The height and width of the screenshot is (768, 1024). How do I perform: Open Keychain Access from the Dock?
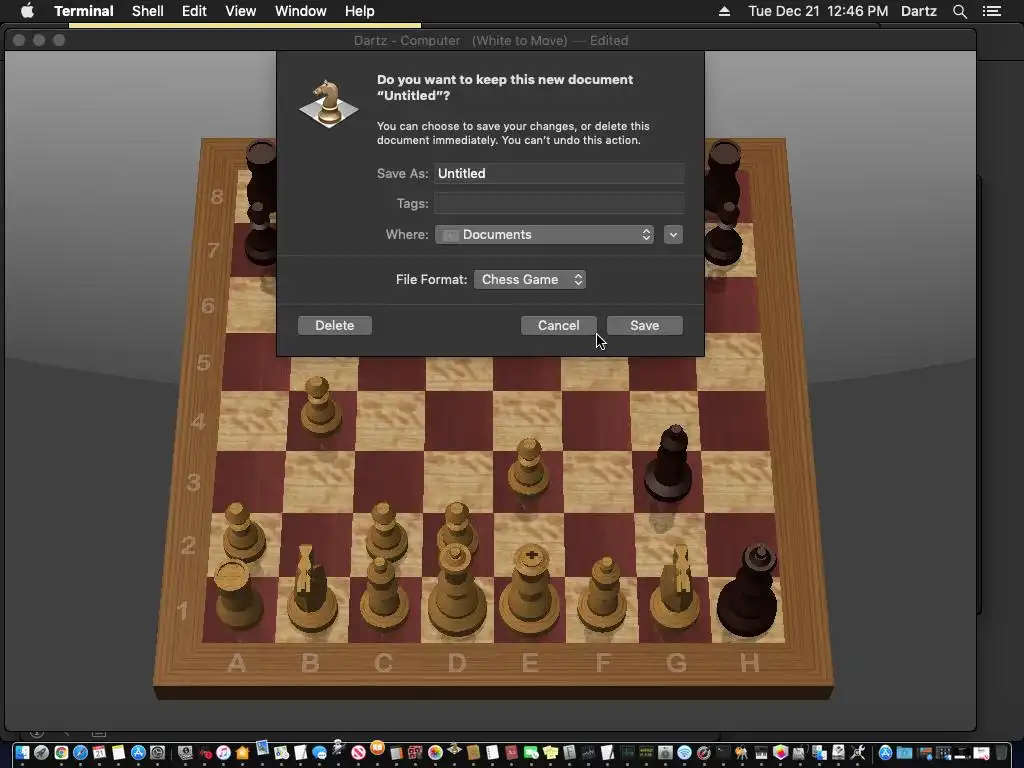click(x=741, y=752)
